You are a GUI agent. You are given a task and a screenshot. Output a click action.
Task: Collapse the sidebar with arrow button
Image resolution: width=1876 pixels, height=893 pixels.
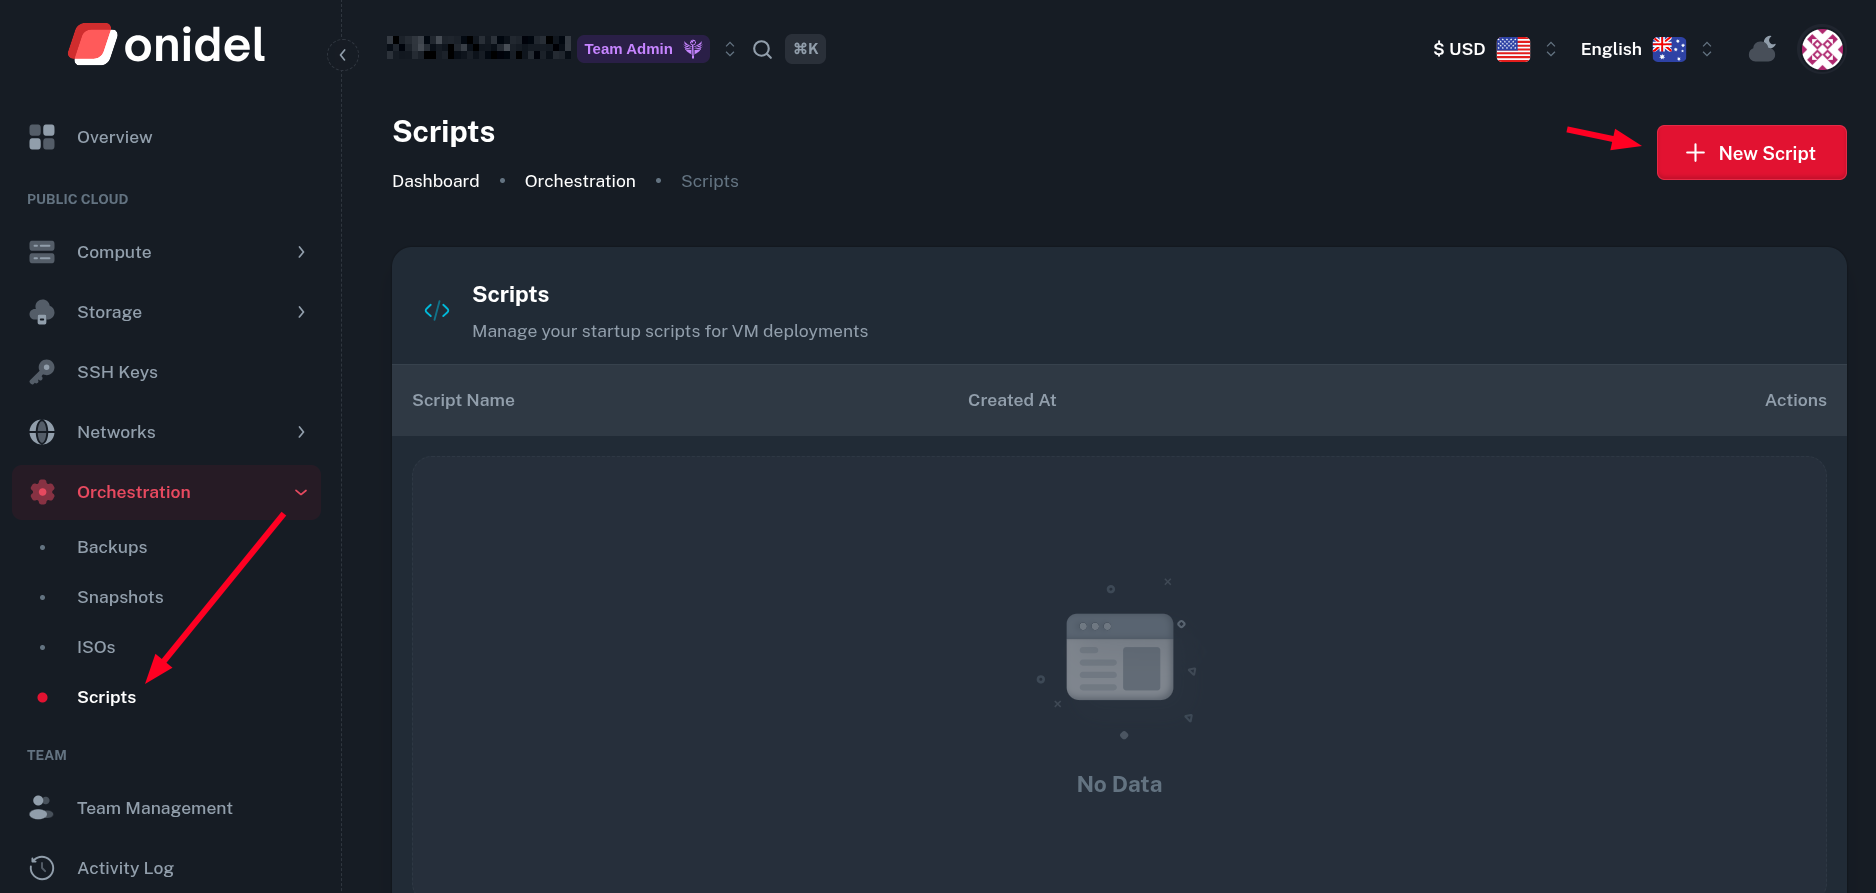[343, 55]
